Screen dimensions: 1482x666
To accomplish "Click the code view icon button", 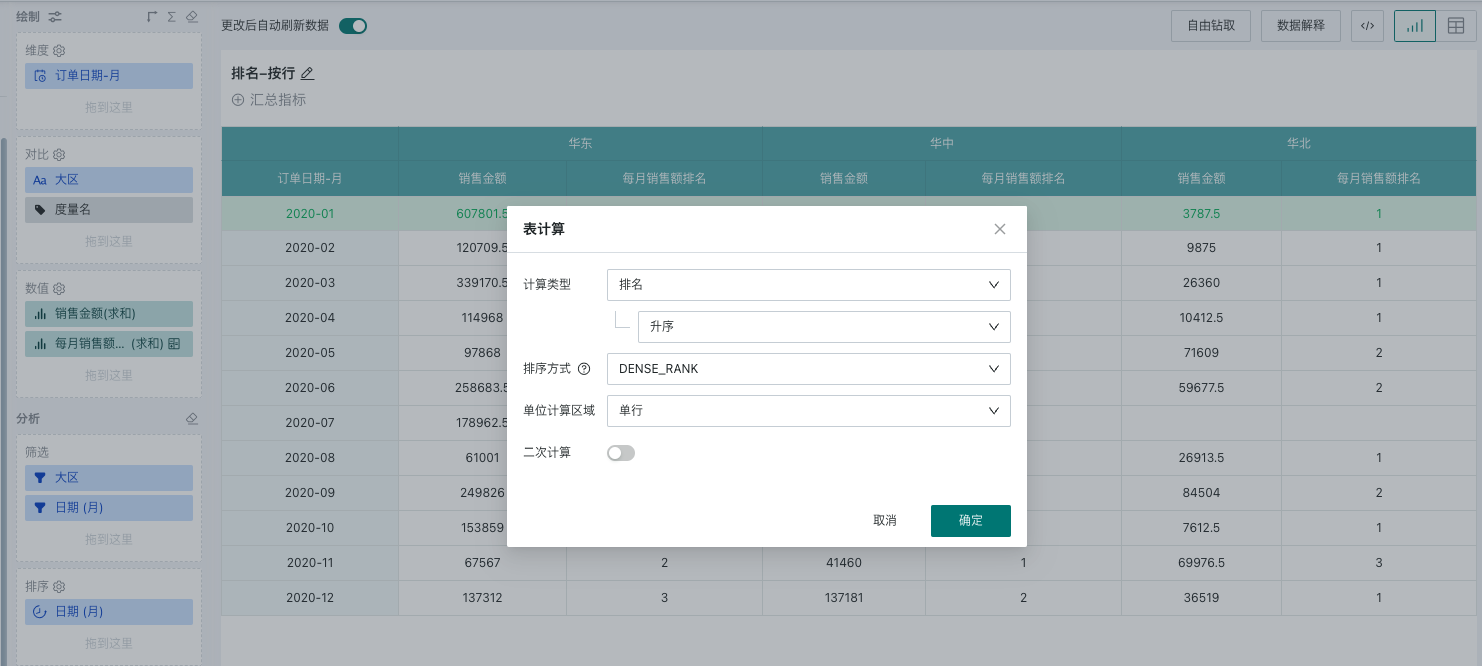I will coord(1367,26).
